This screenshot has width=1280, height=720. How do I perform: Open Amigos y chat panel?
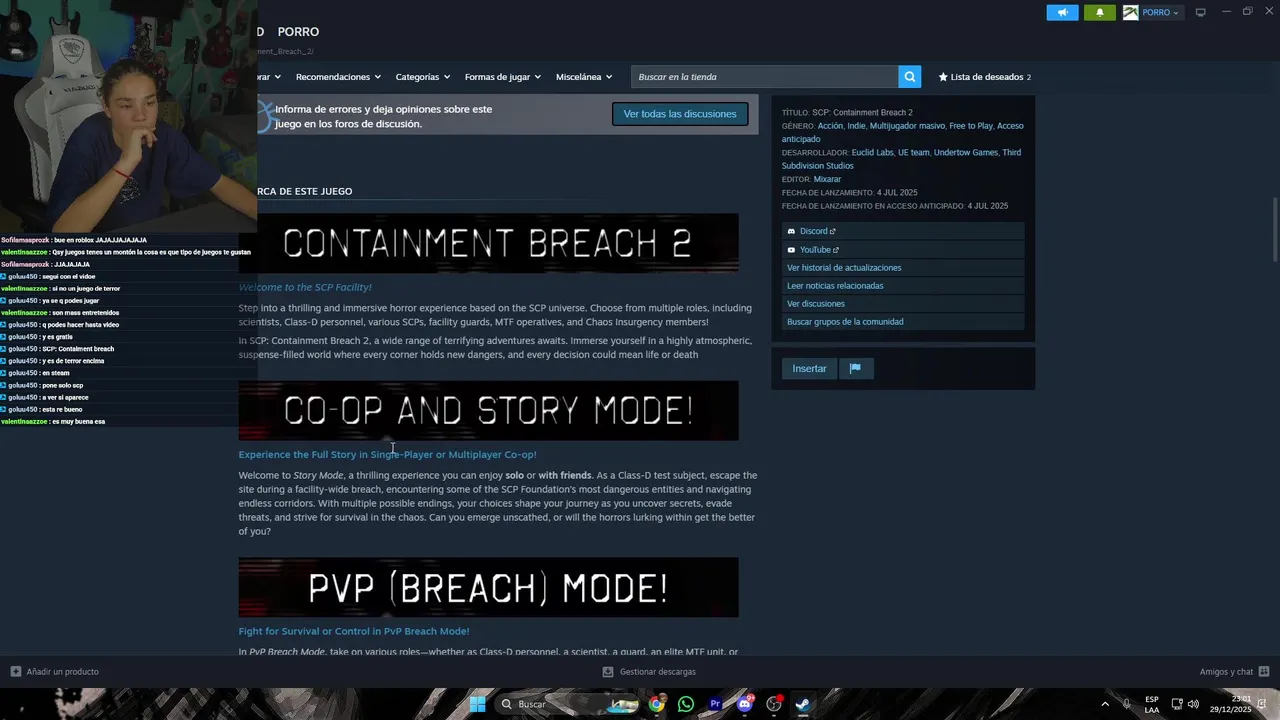[1234, 672]
